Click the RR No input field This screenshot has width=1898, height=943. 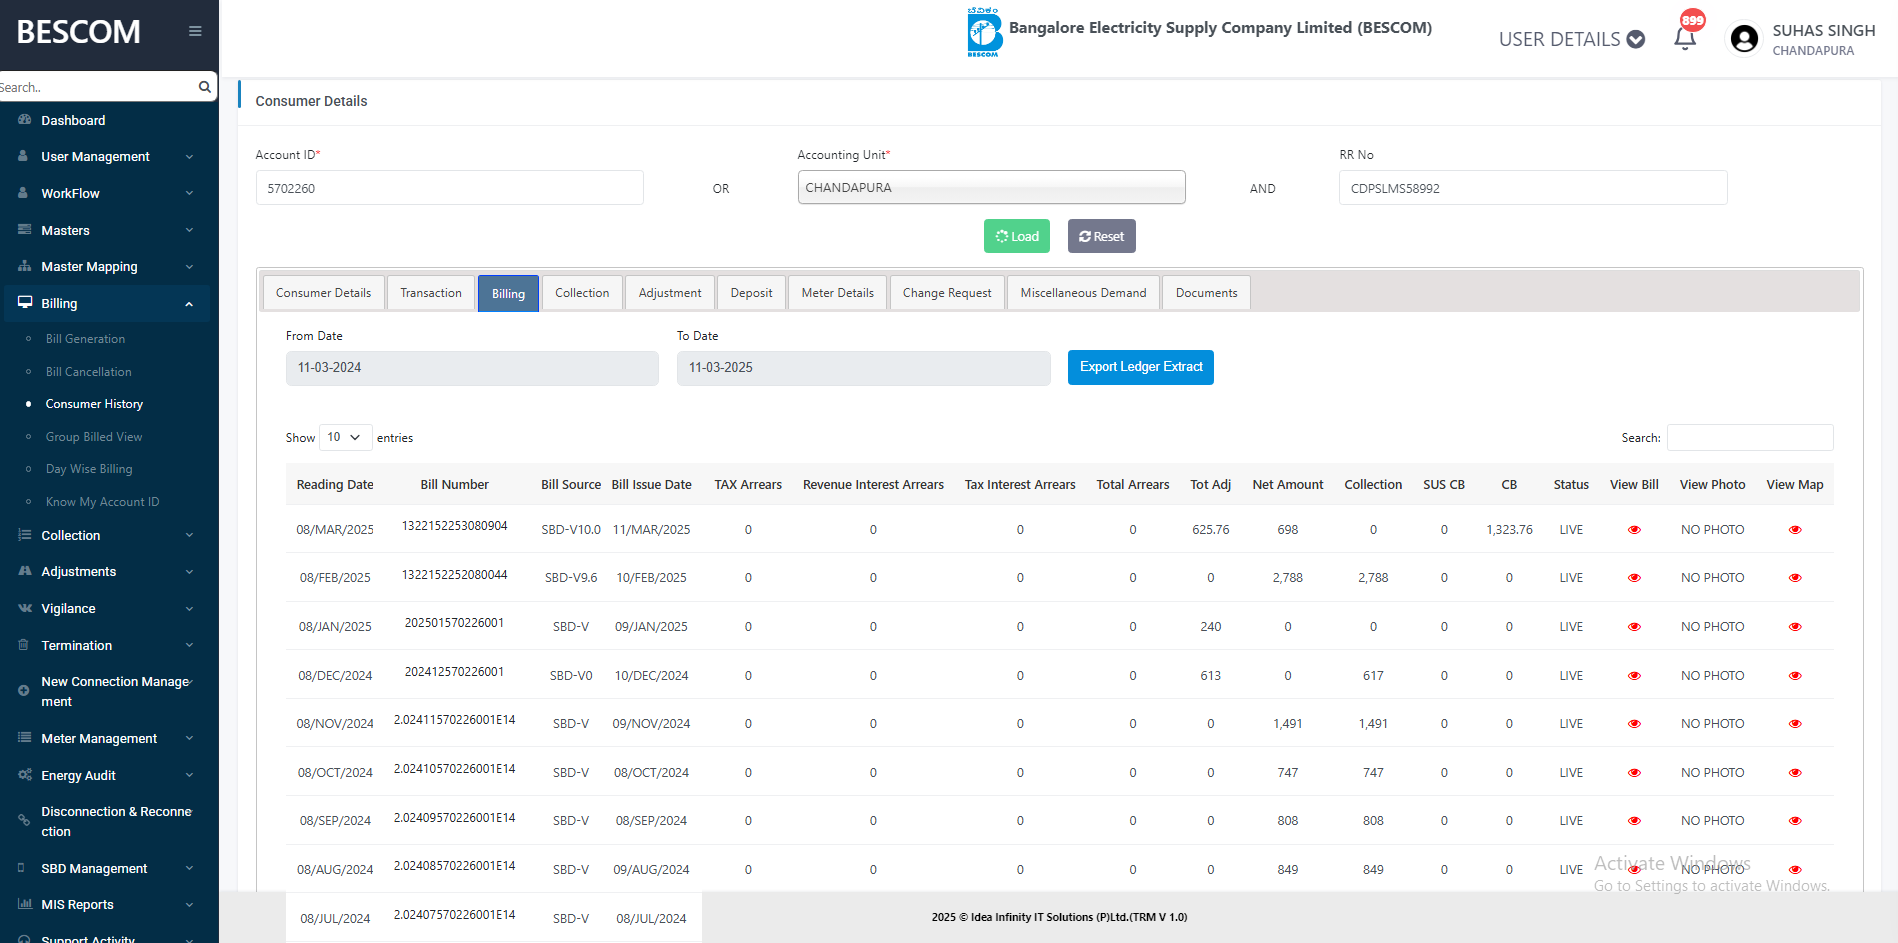pos(1533,188)
